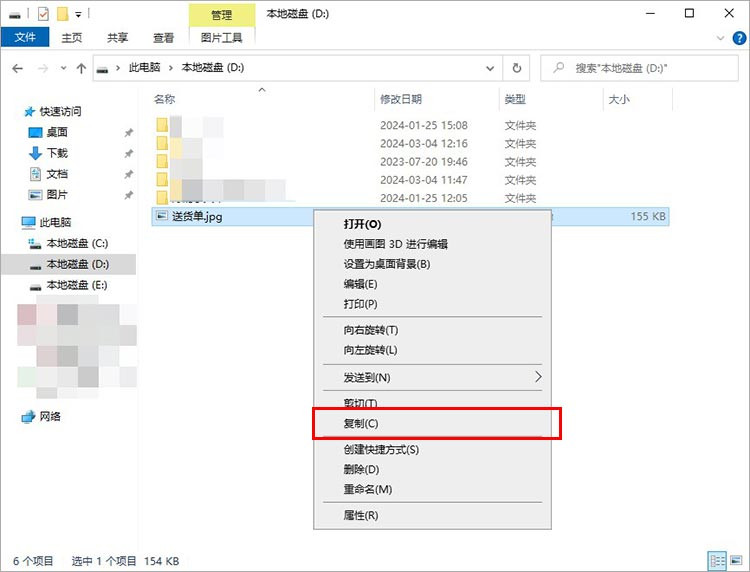
Task: Select 网络 in the navigation pane
Action: (50, 416)
